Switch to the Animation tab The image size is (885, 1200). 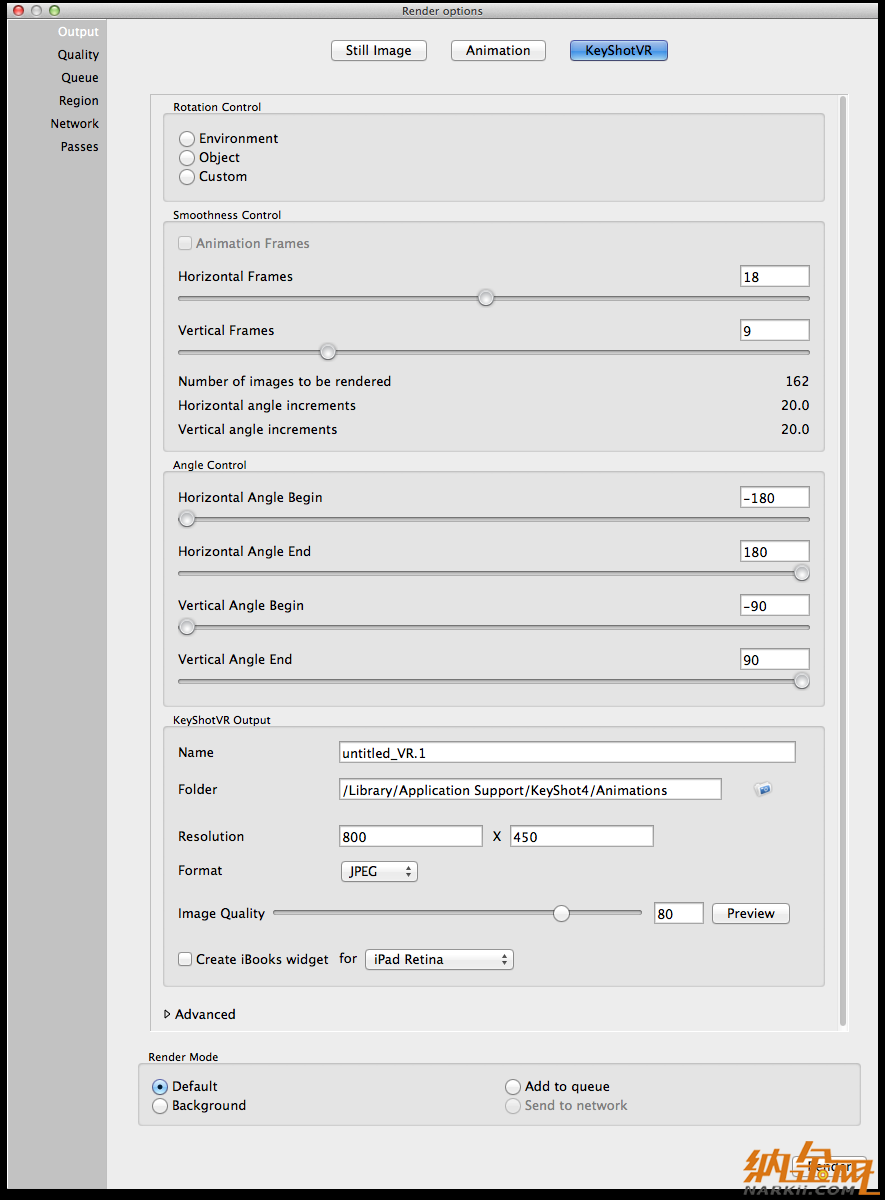click(498, 51)
